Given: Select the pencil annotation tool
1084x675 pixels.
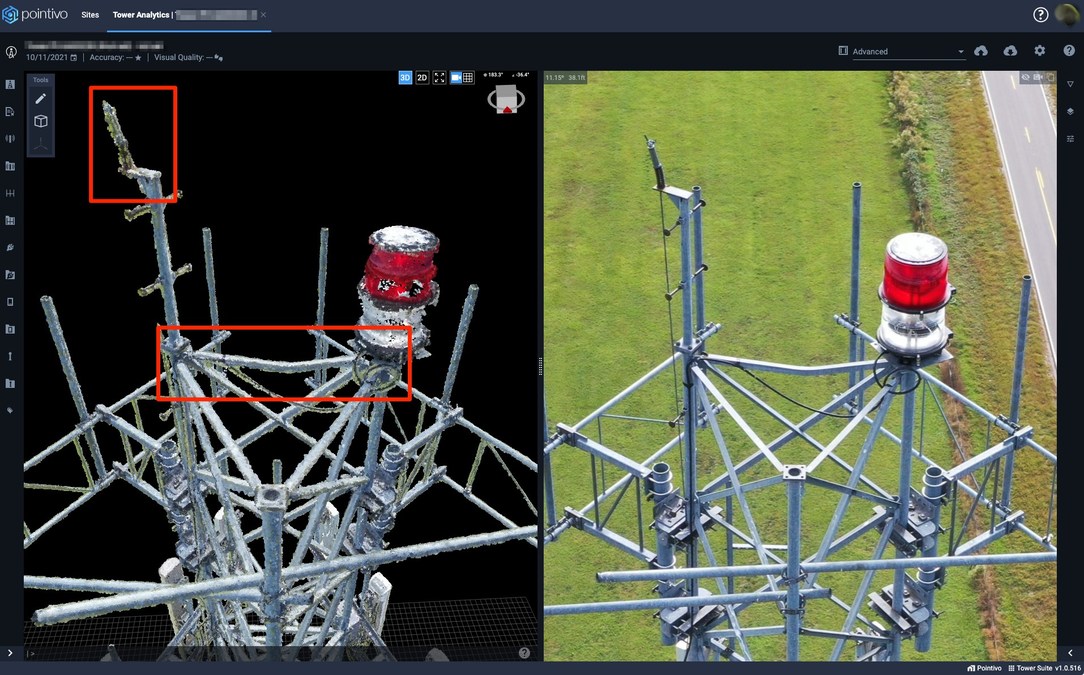Looking at the screenshot, I should pos(41,99).
